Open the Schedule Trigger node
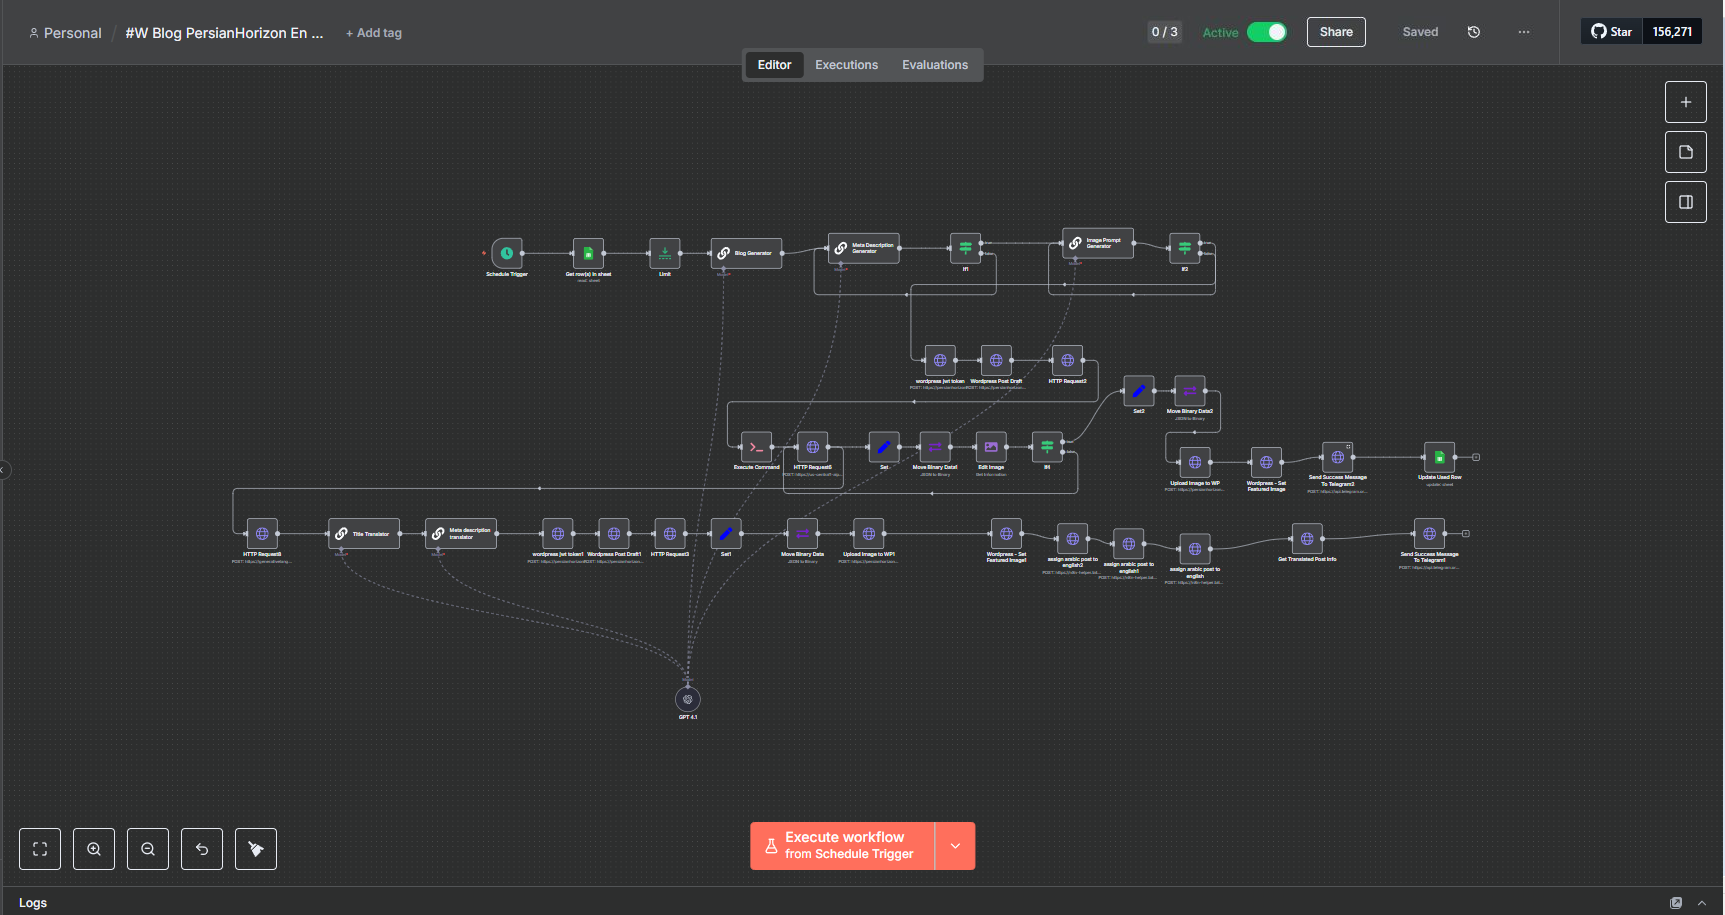The width and height of the screenshot is (1725, 915). click(506, 252)
